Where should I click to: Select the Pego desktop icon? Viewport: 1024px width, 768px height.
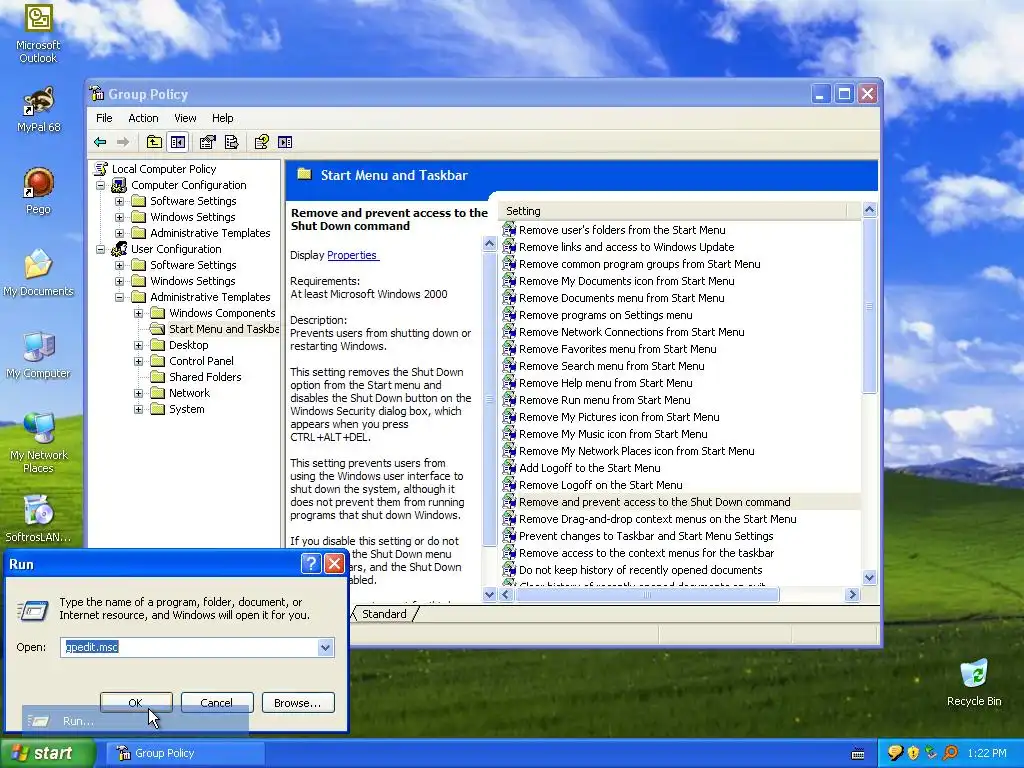tap(38, 191)
